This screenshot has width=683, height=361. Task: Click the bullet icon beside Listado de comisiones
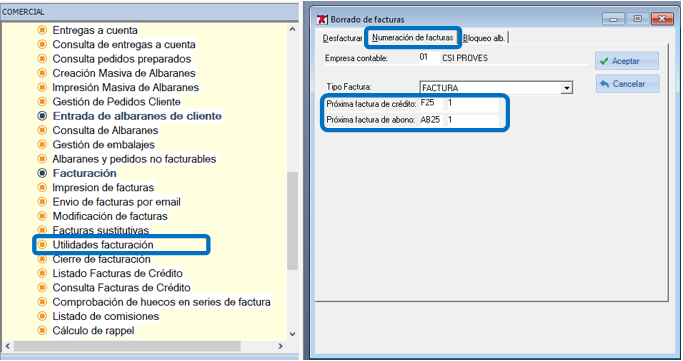click(42, 316)
